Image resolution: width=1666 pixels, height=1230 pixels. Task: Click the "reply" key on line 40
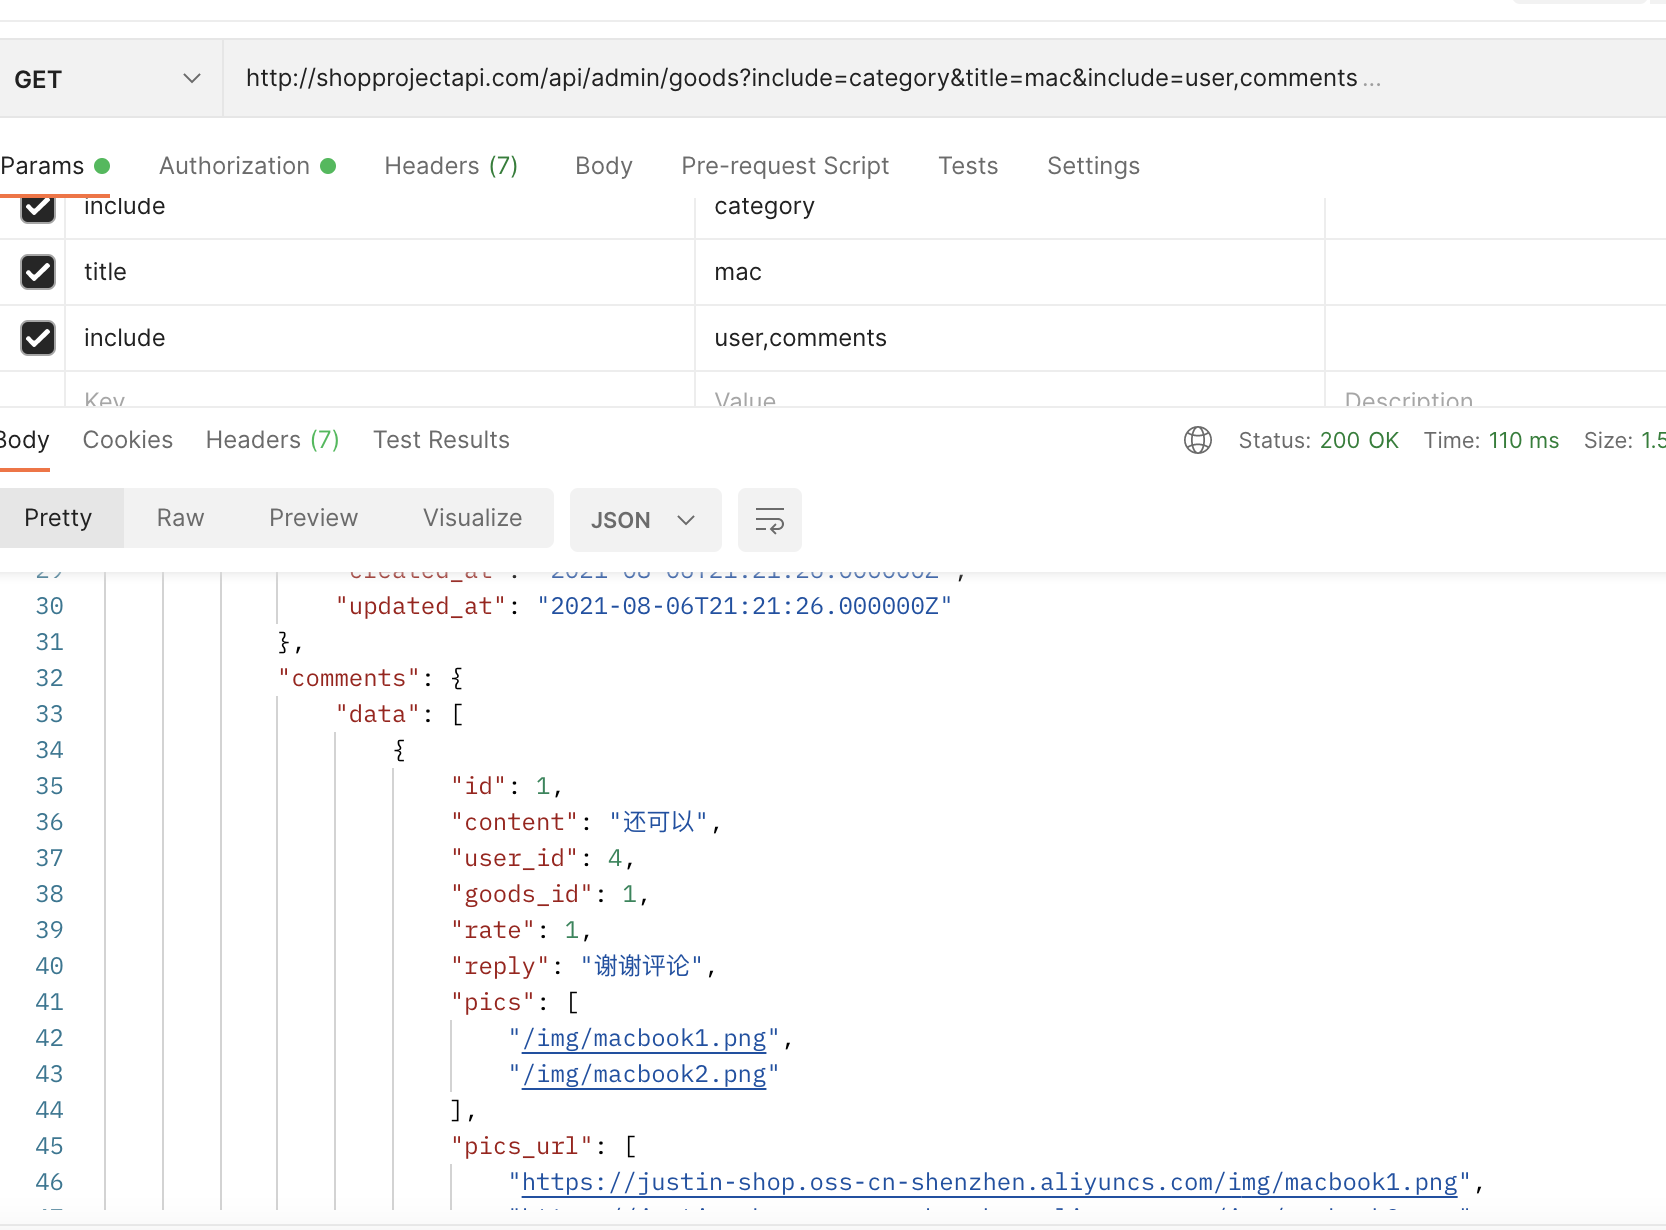click(500, 967)
